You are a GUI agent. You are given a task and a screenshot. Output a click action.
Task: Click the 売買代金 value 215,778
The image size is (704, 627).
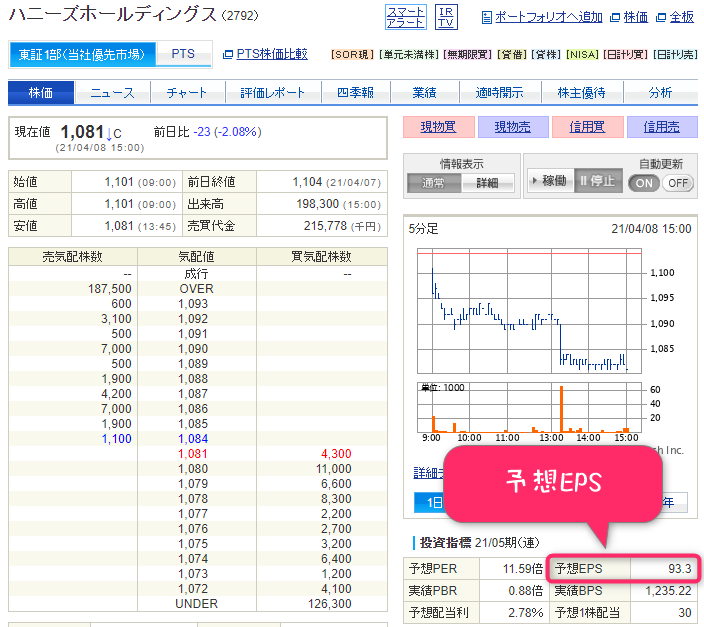[x=325, y=226]
